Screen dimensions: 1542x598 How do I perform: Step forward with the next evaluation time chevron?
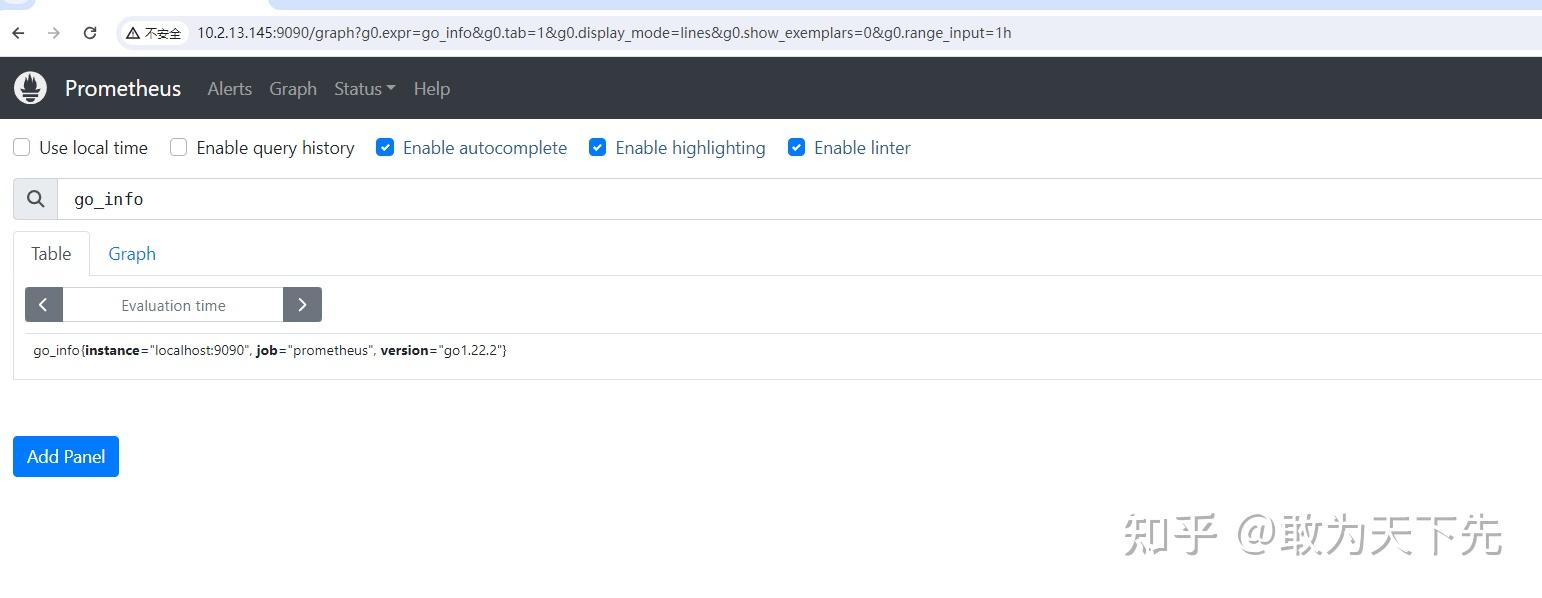coord(303,304)
